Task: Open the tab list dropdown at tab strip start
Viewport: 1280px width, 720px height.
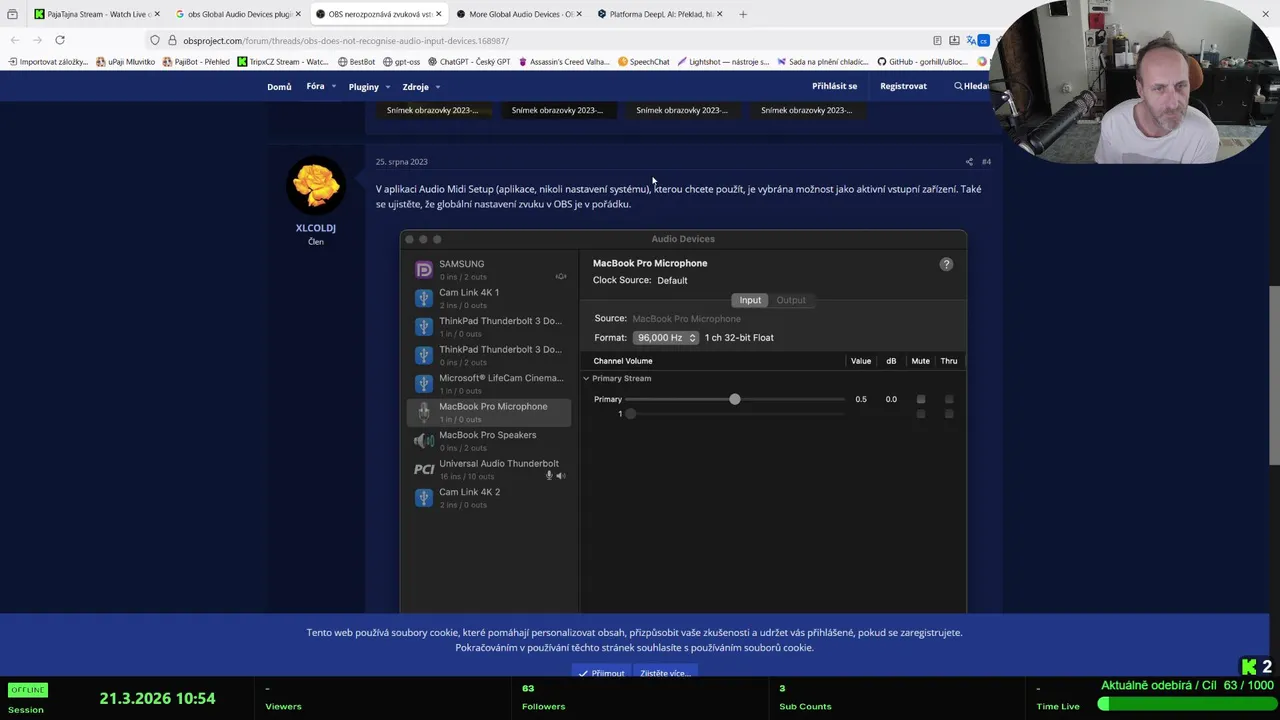Action: point(12,14)
